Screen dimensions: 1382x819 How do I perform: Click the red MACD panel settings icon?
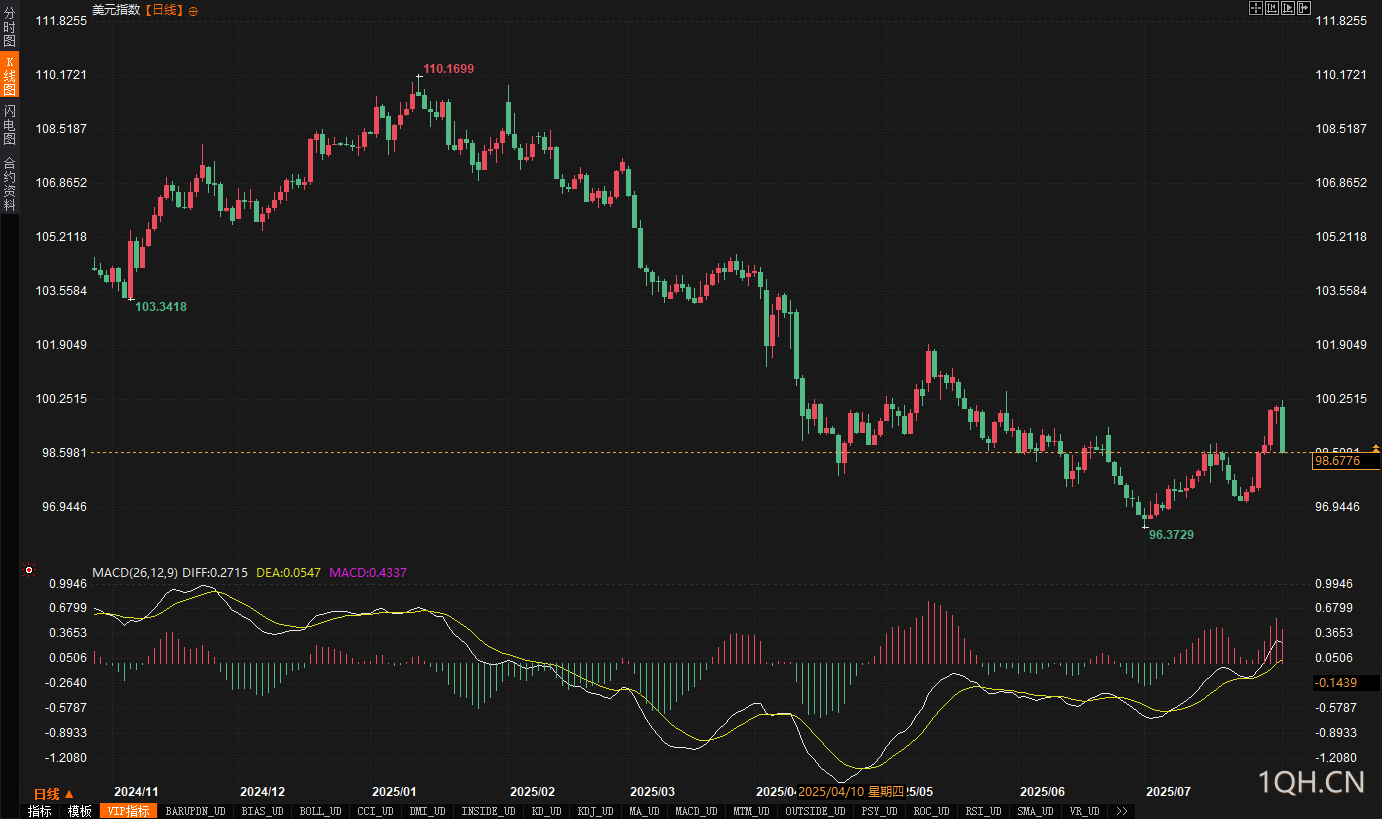click(x=29, y=571)
